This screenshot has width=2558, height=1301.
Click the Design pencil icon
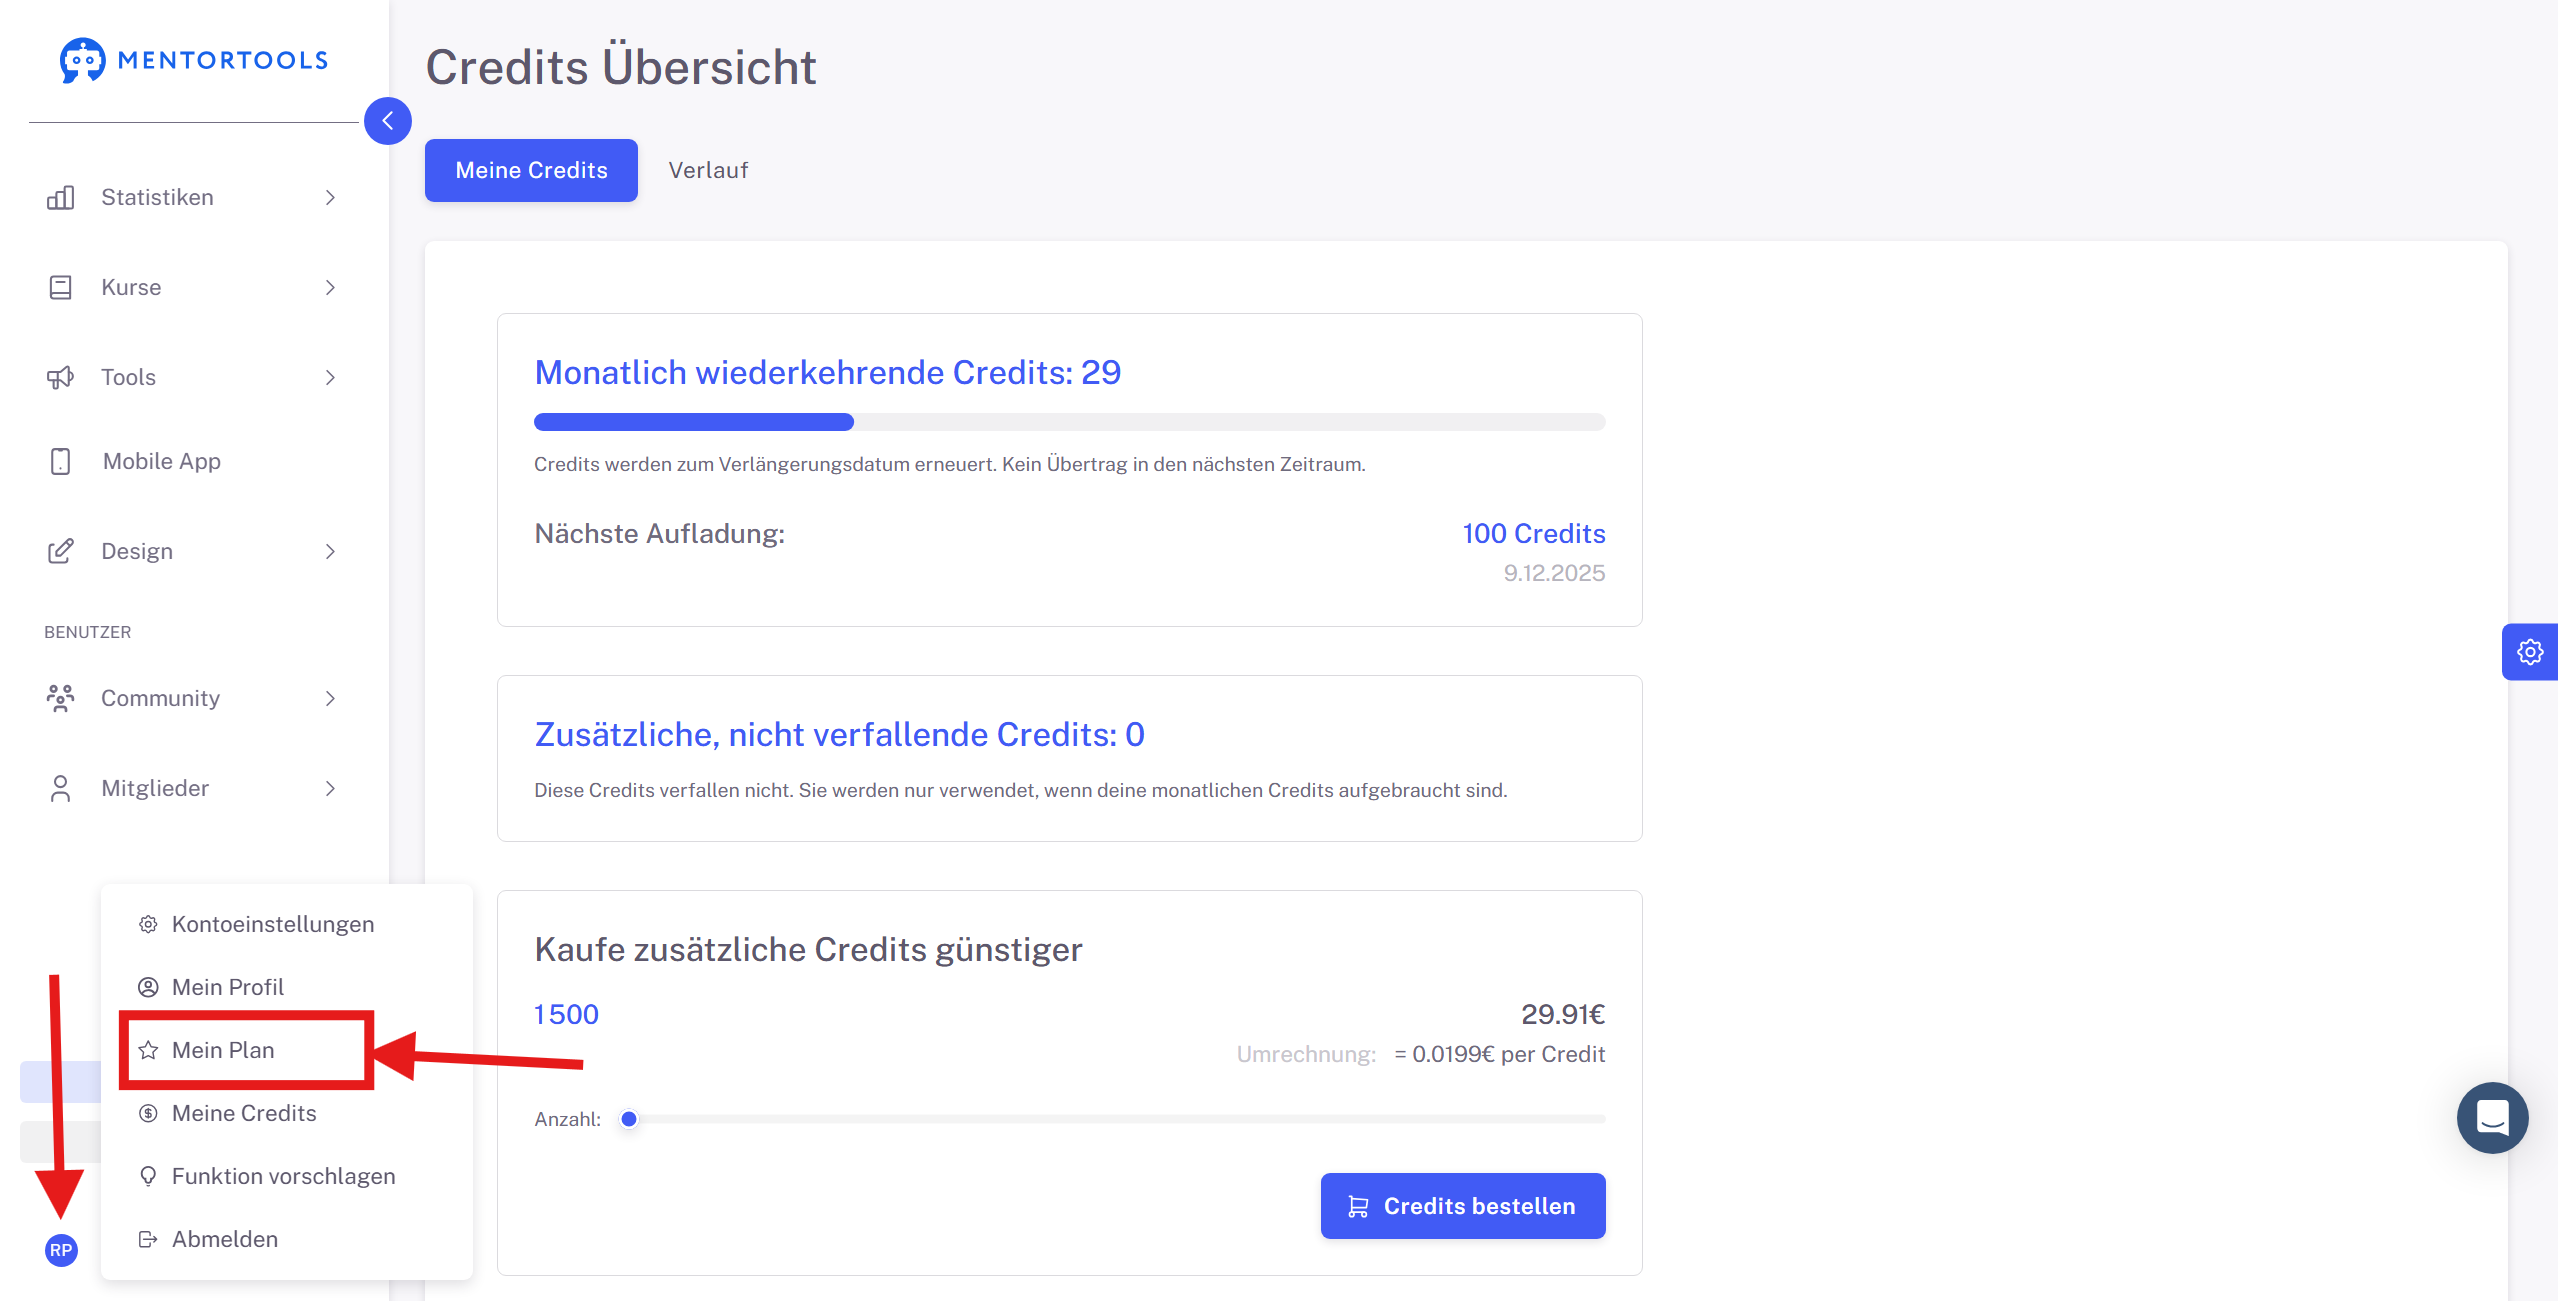pos(60,551)
